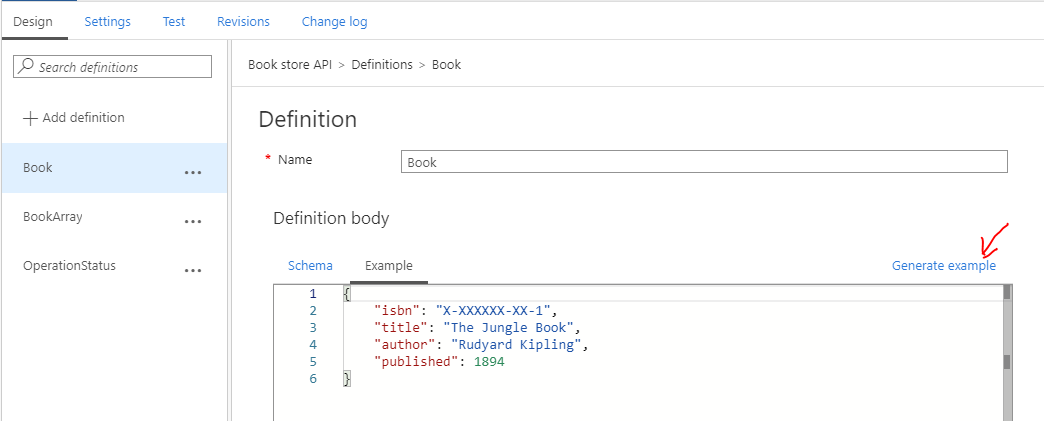1044x421 pixels.
Task: Select the Example tab
Action: point(389,266)
